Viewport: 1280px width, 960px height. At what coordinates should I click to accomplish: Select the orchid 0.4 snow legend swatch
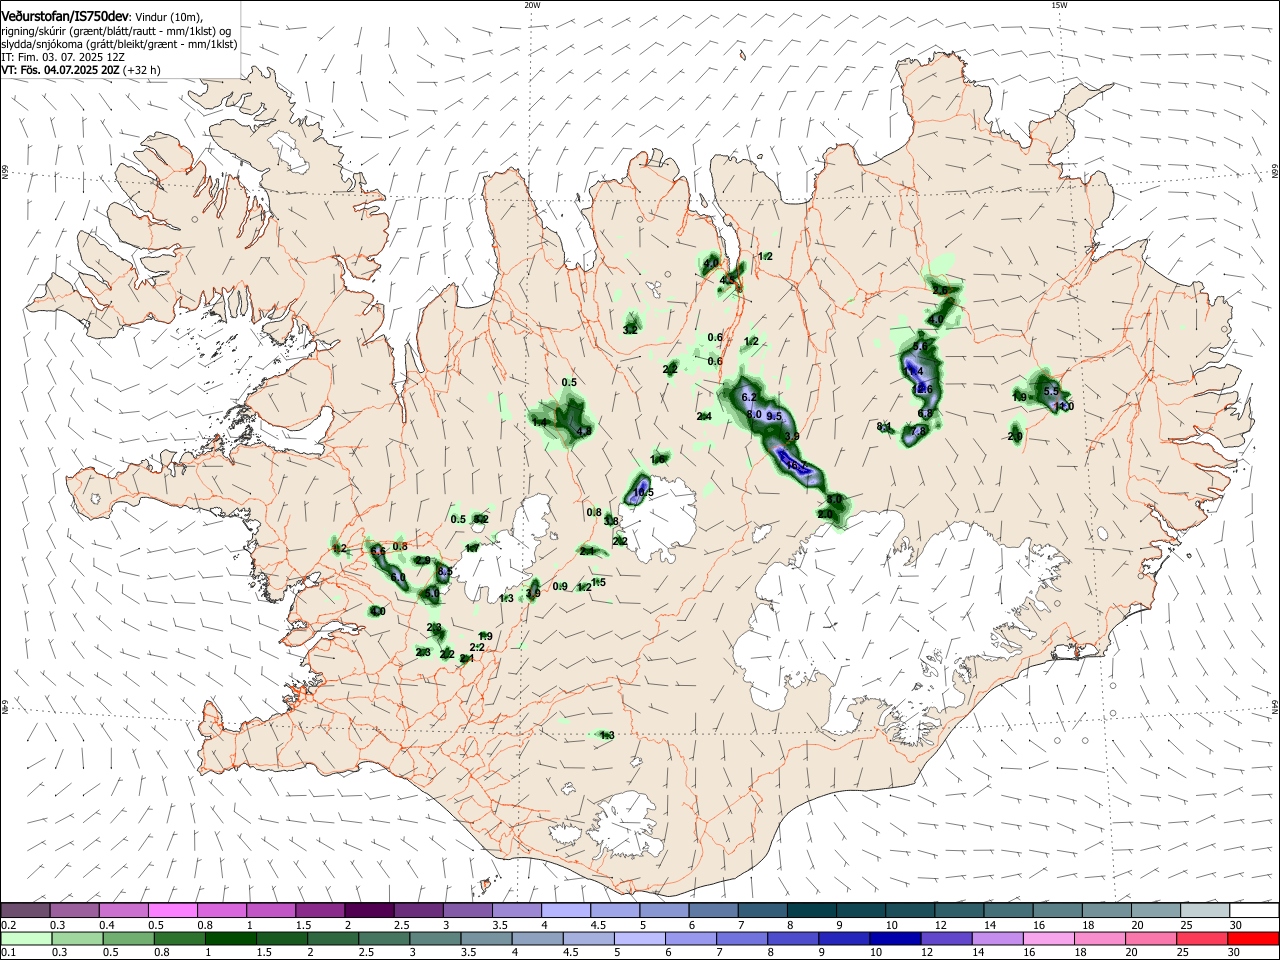(x=123, y=910)
